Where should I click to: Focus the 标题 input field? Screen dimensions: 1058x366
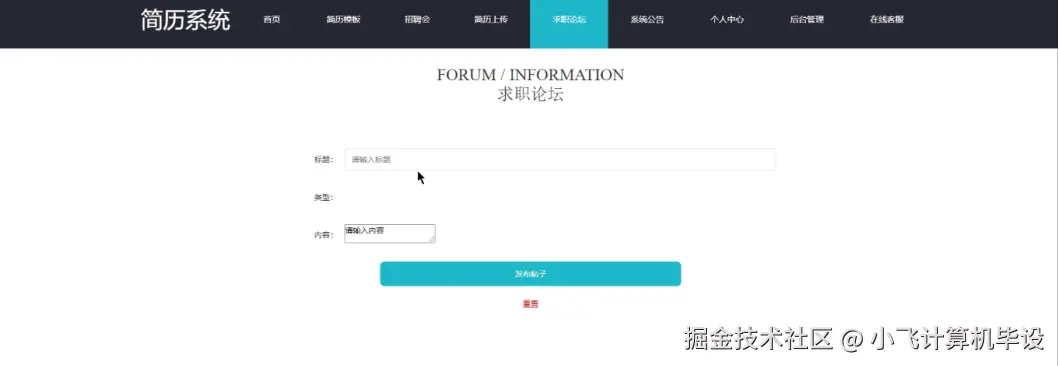[x=560, y=159]
